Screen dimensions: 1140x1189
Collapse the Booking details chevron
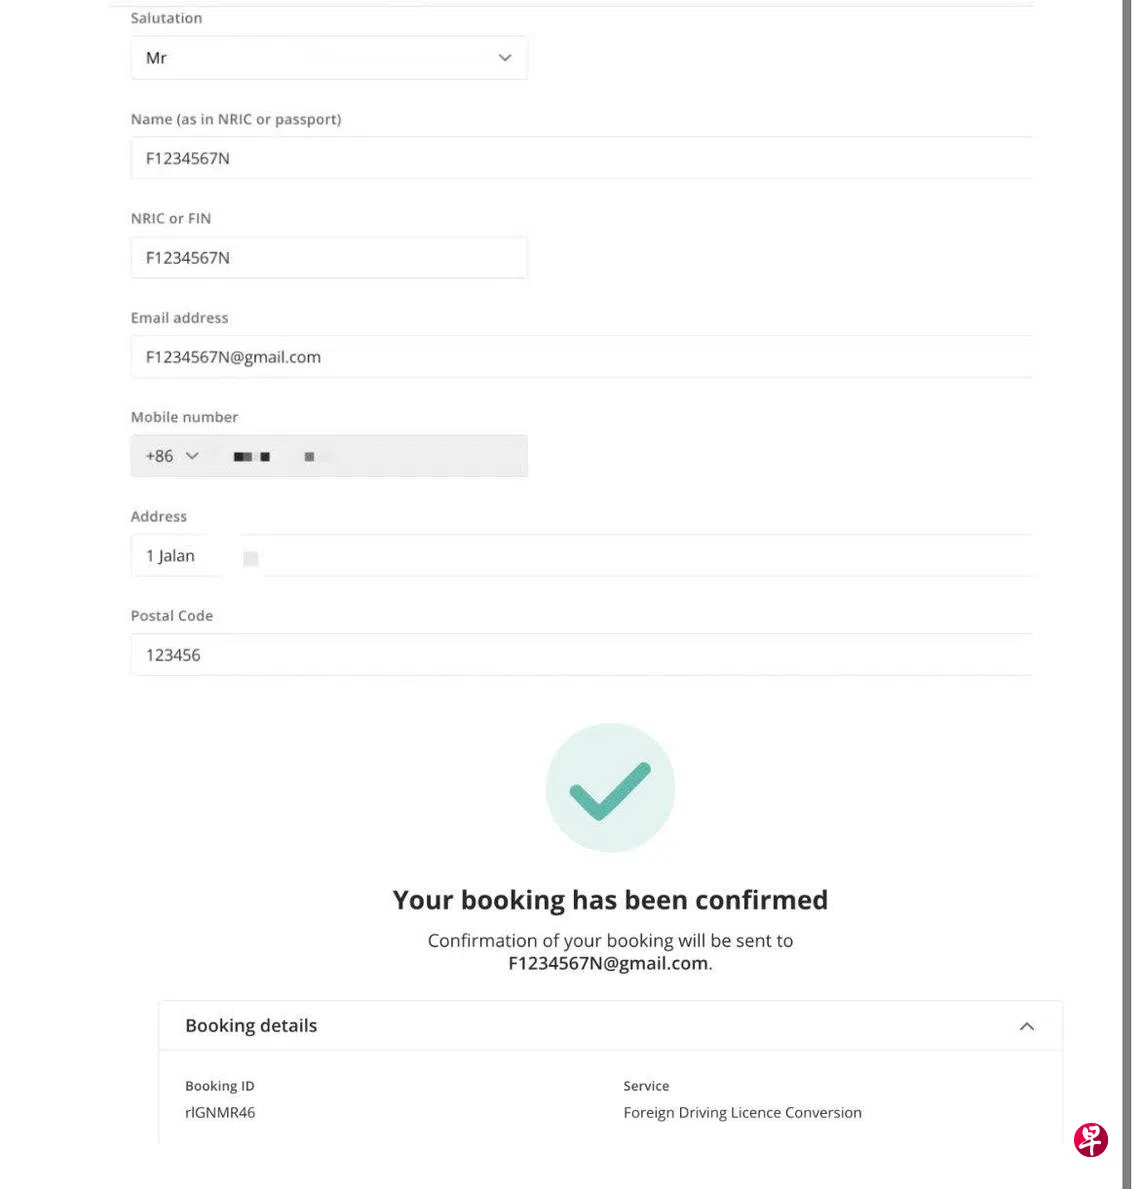pos(1026,1026)
